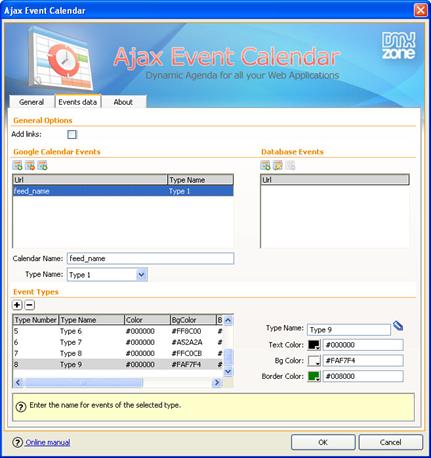Click the calendar clock logo image

[x=62, y=59]
